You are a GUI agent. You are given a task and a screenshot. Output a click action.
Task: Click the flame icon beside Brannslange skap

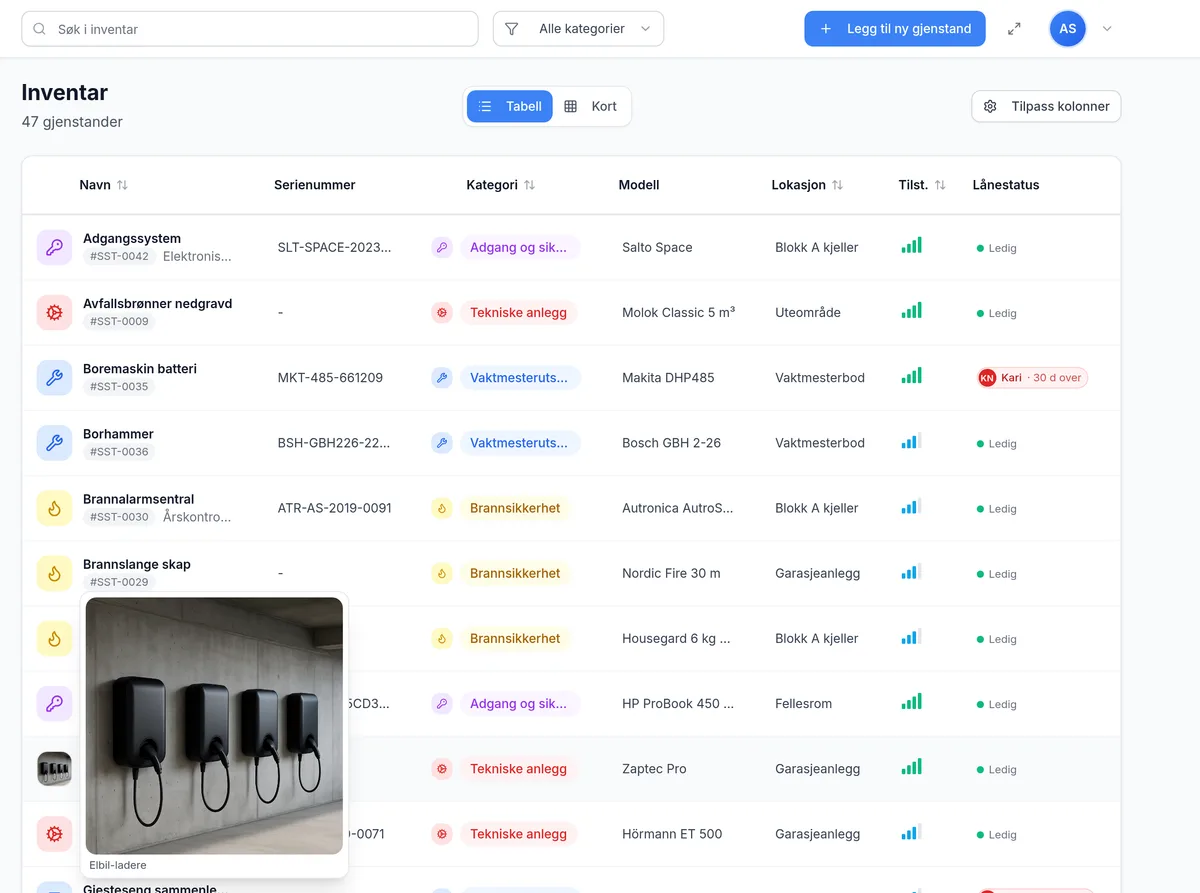click(54, 573)
